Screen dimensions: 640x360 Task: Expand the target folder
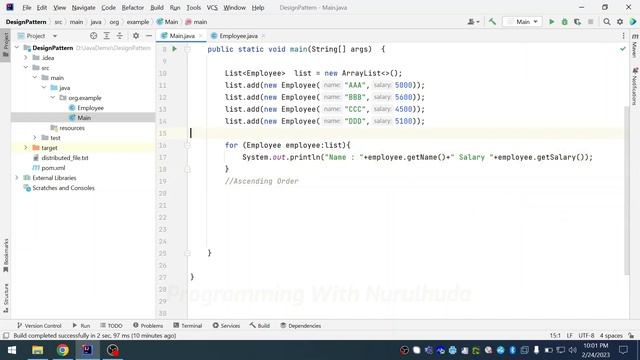point(26,148)
